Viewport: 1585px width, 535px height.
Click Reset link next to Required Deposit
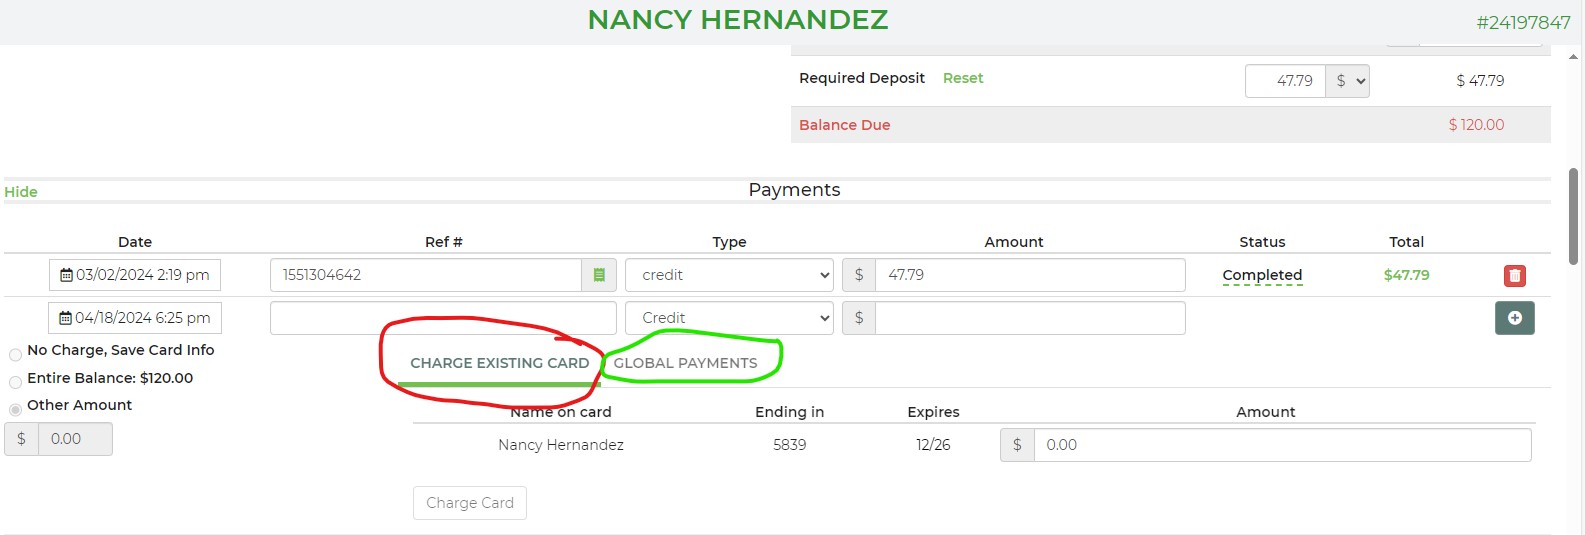tap(962, 78)
